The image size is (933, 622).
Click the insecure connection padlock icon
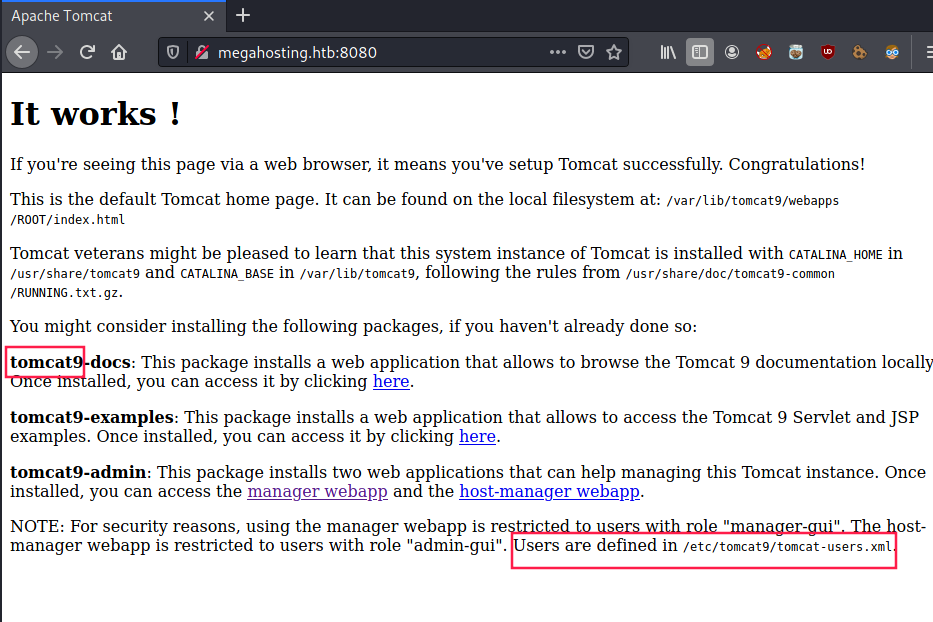(200, 52)
